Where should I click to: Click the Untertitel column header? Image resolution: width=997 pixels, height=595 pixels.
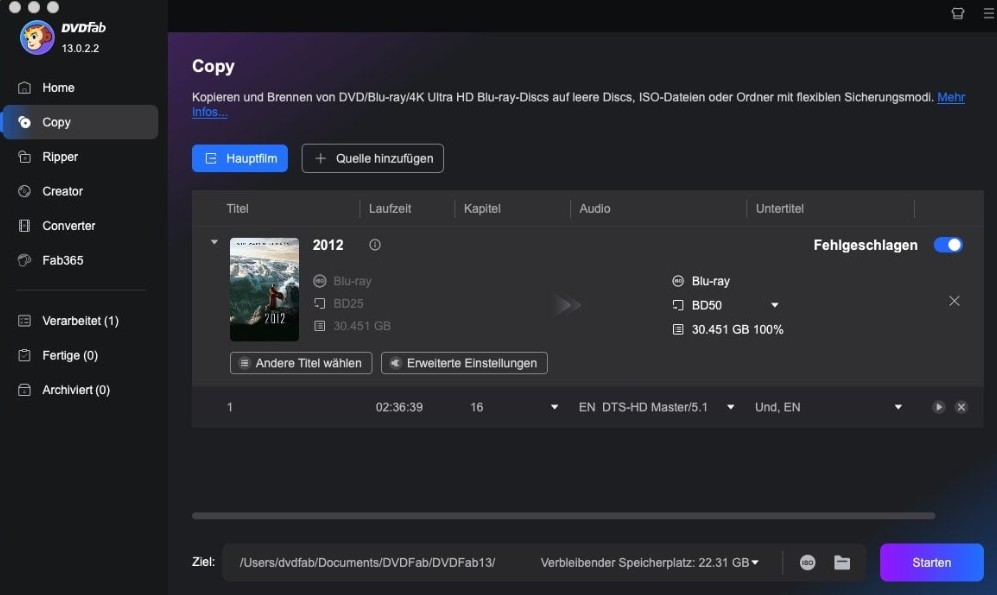coord(780,209)
